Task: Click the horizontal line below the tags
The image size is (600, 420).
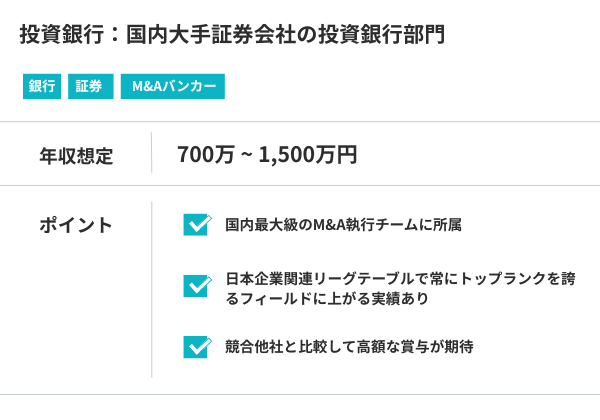Action: (300, 122)
